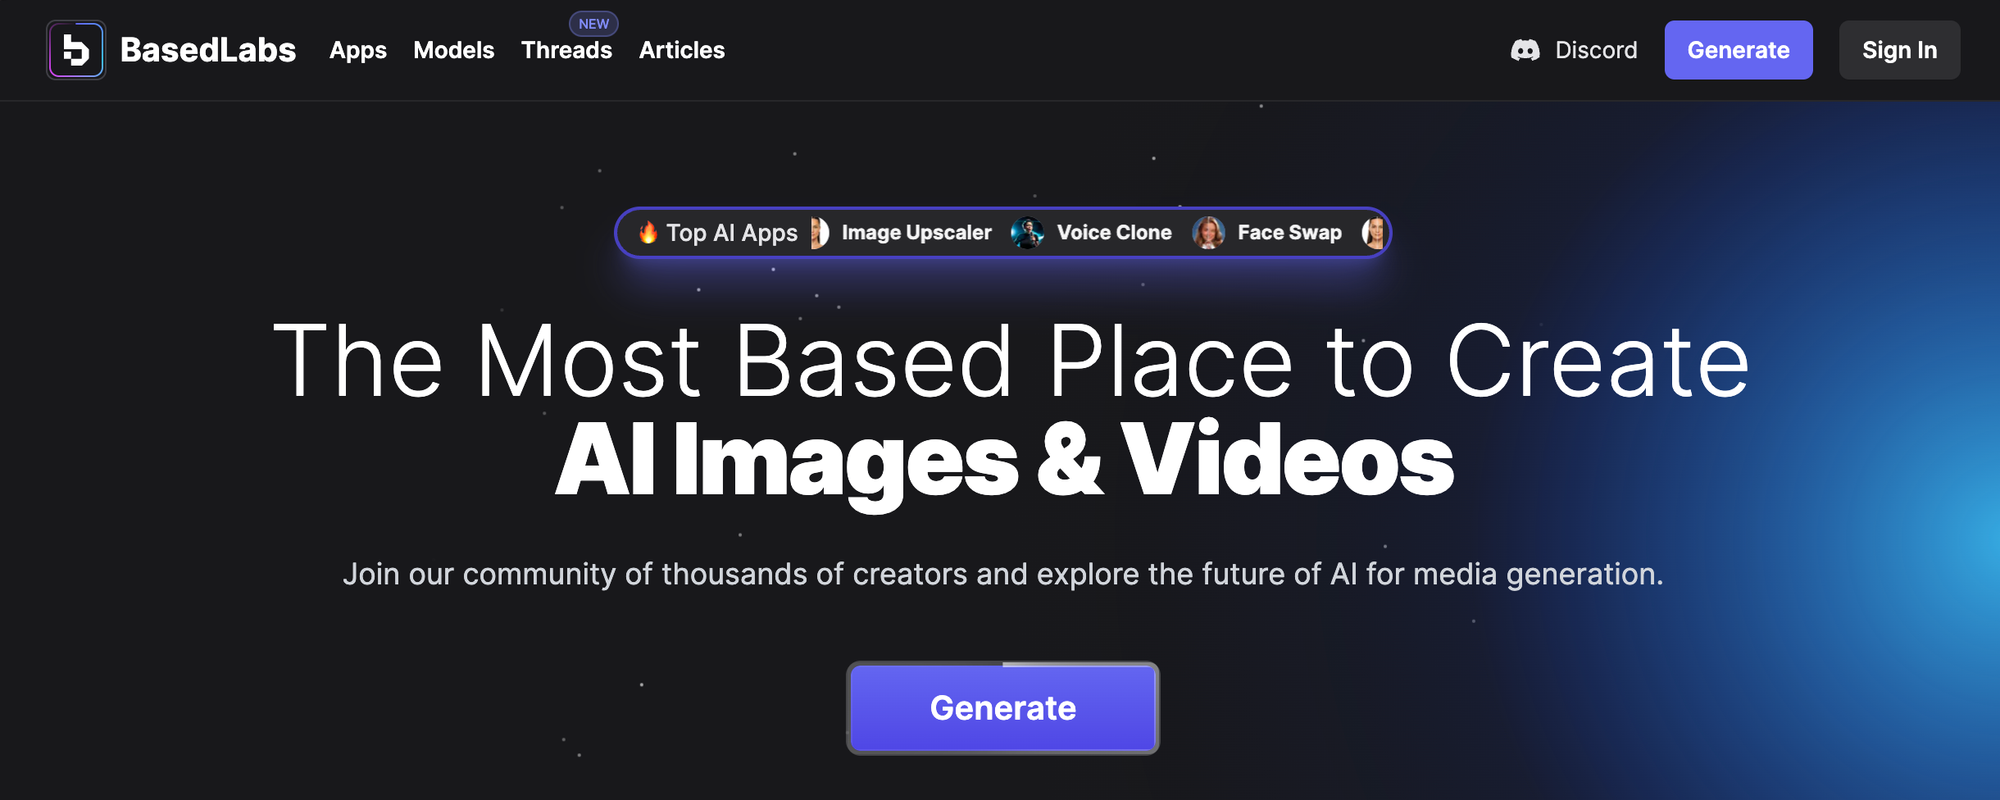The width and height of the screenshot is (2000, 800).
Task: Open the Face Swap app
Action: click(1289, 232)
